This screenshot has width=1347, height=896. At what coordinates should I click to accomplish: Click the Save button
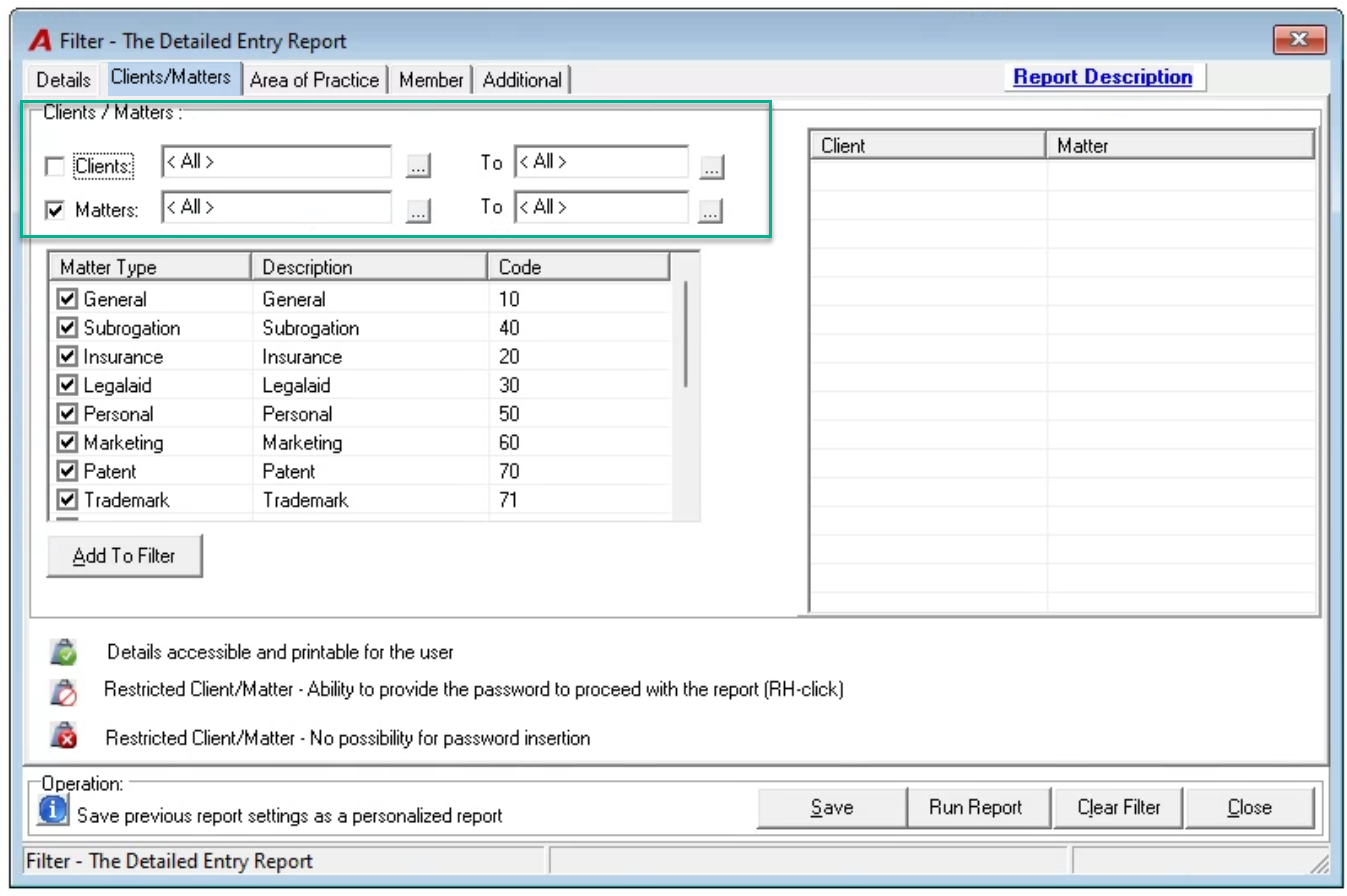(x=831, y=808)
